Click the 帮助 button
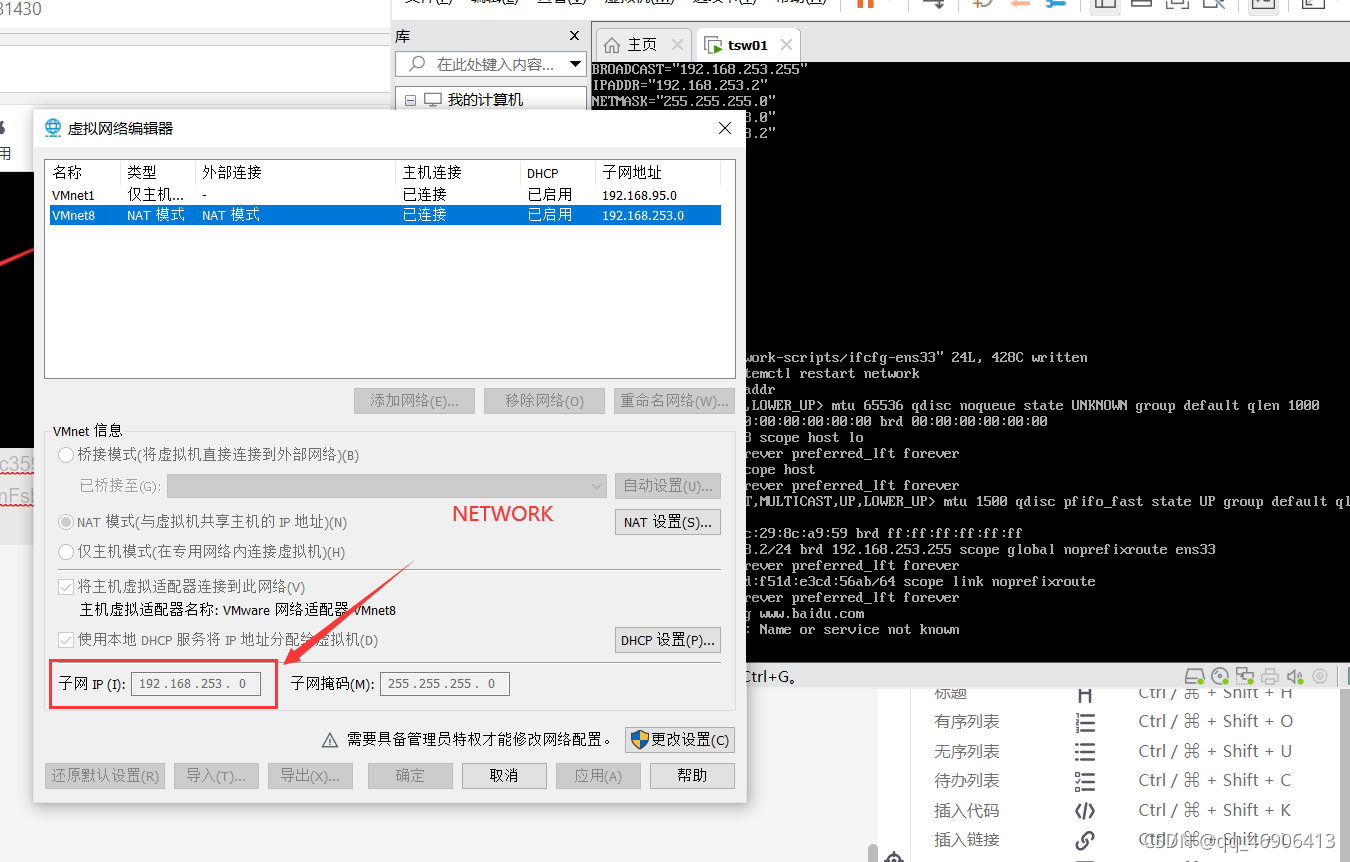The image size is (1350, 862). pos(692,776)
